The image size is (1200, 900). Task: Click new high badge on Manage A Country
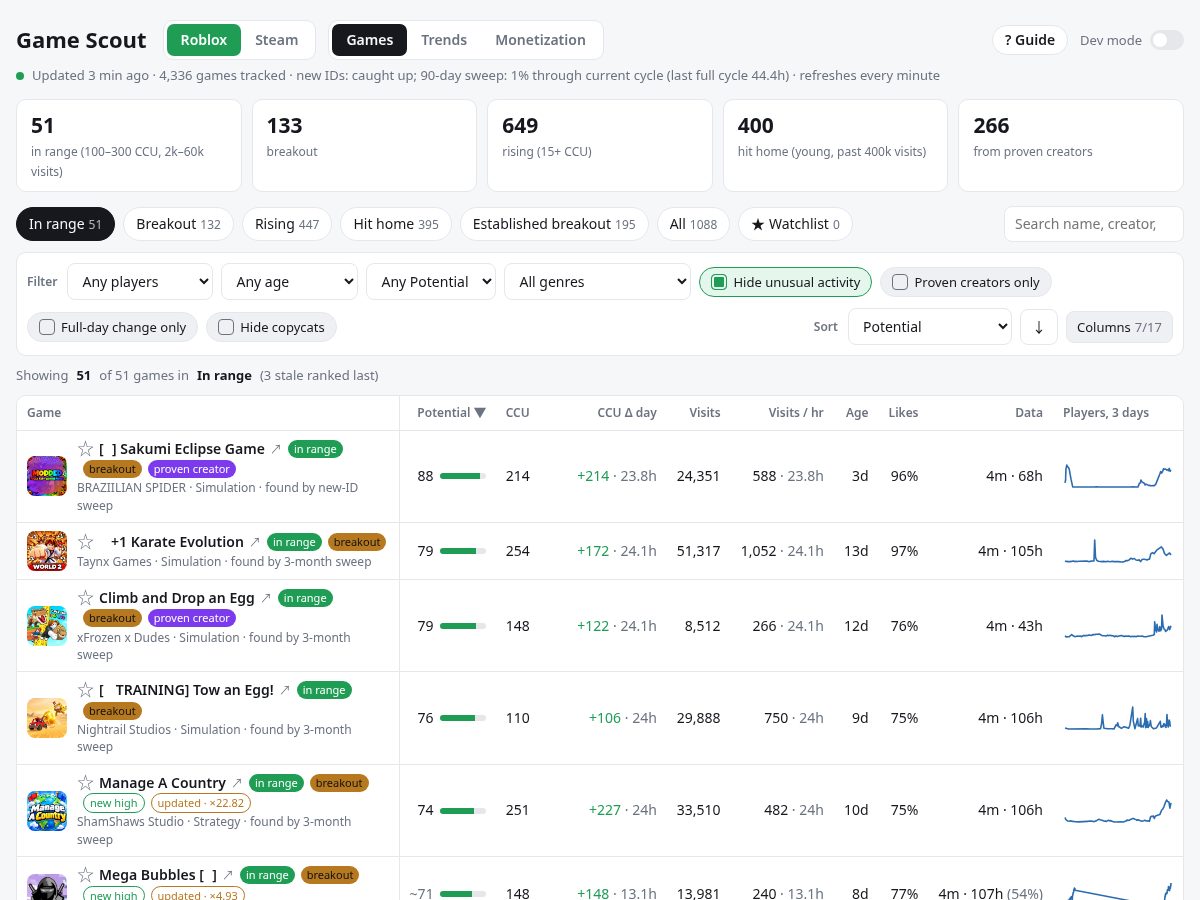113,803
